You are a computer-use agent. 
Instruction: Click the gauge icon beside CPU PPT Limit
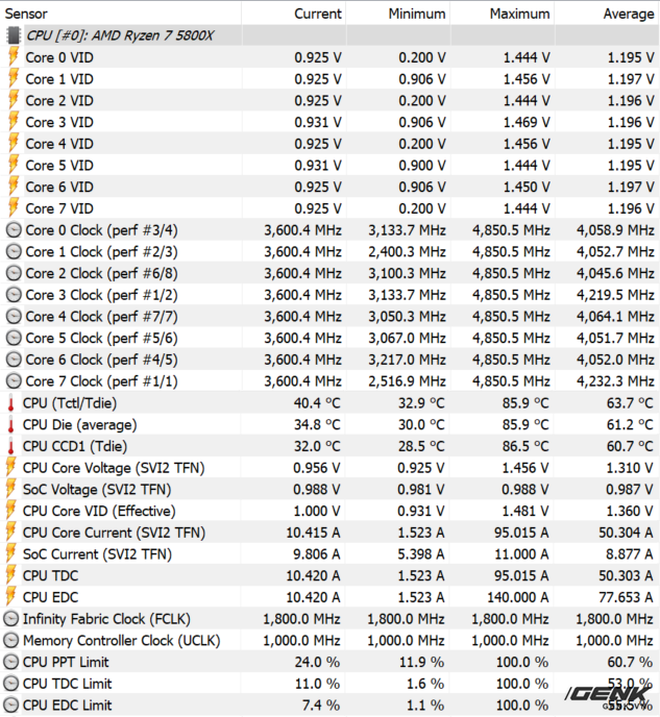(11, 662)
